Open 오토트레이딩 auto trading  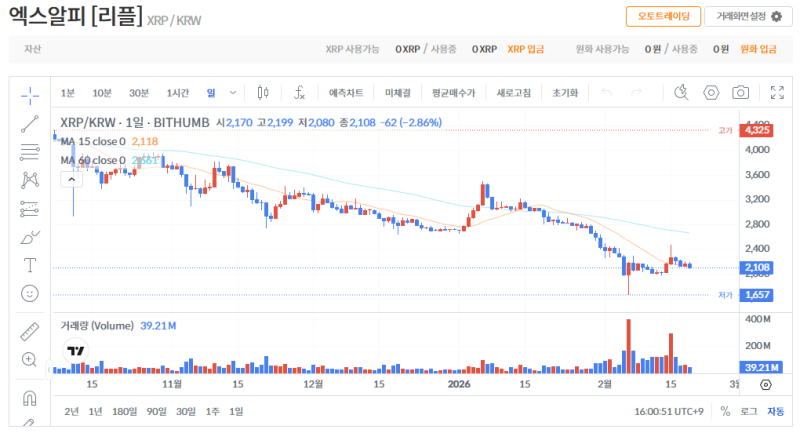point(663,16)
